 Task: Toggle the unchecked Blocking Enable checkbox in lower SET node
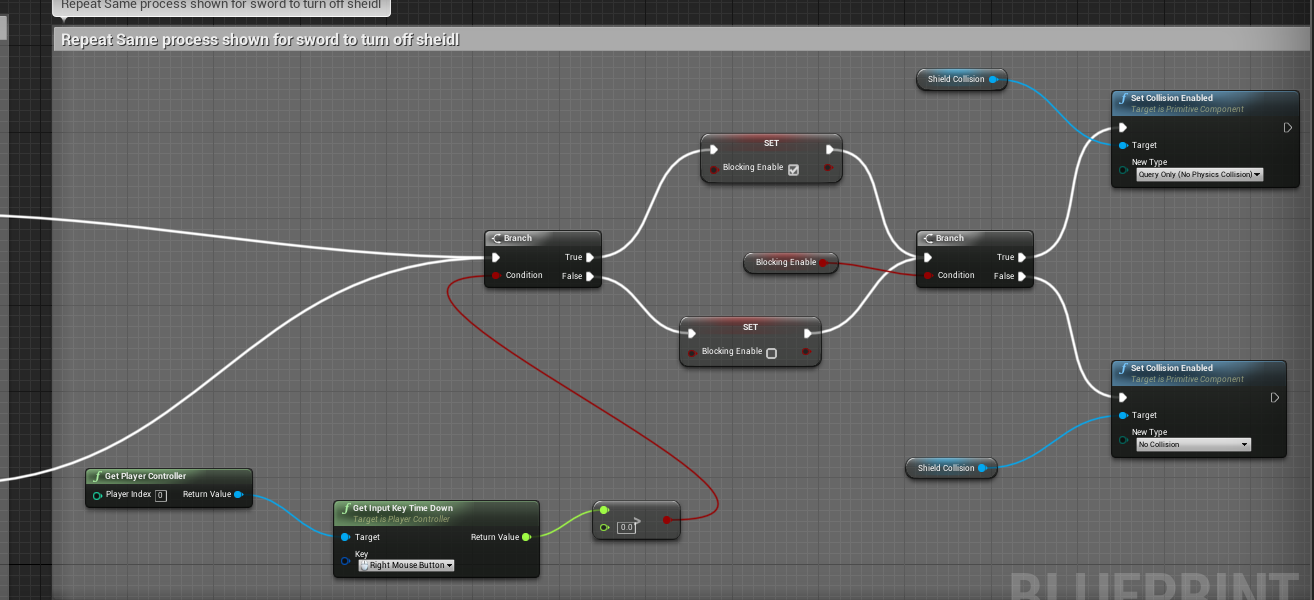coord(771,353)
